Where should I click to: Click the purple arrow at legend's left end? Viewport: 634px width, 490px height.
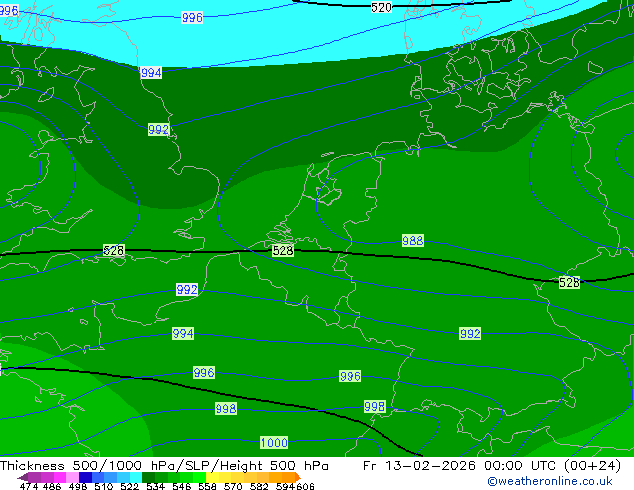[x=23, y=478]
